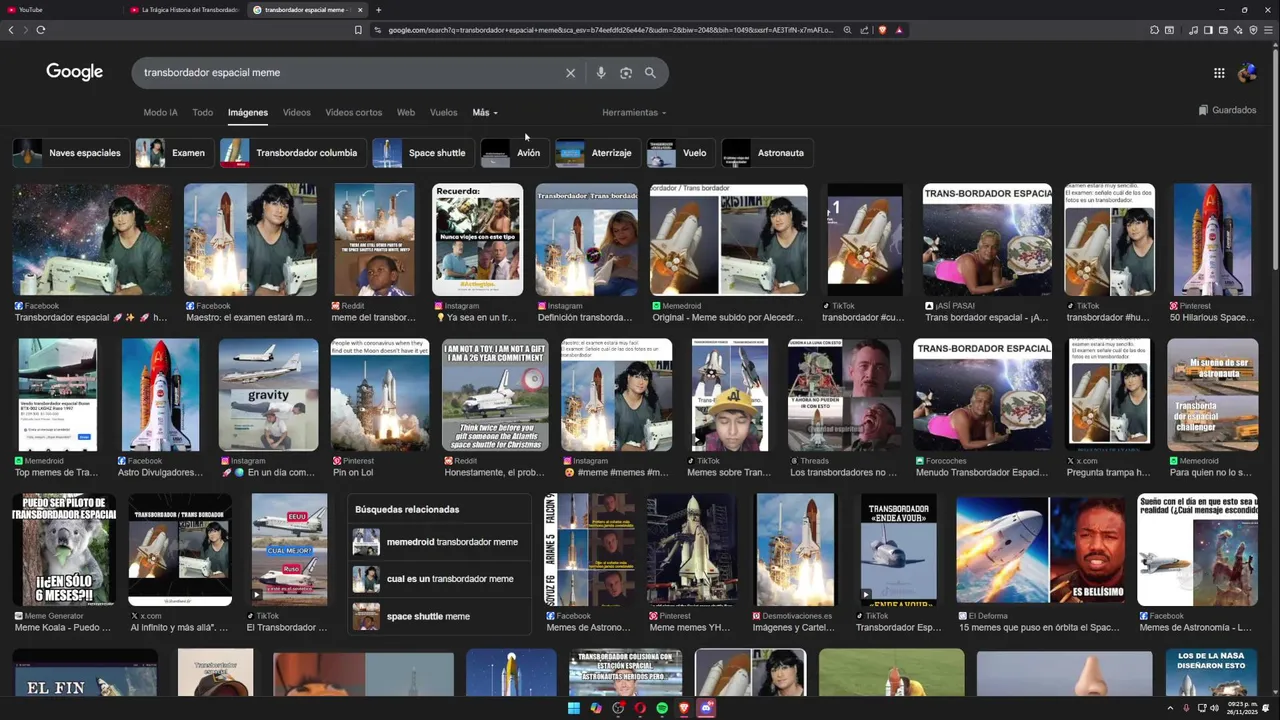Click the browser address bar URL
This screenshot has width=1280, height=720.
(610, 30)
